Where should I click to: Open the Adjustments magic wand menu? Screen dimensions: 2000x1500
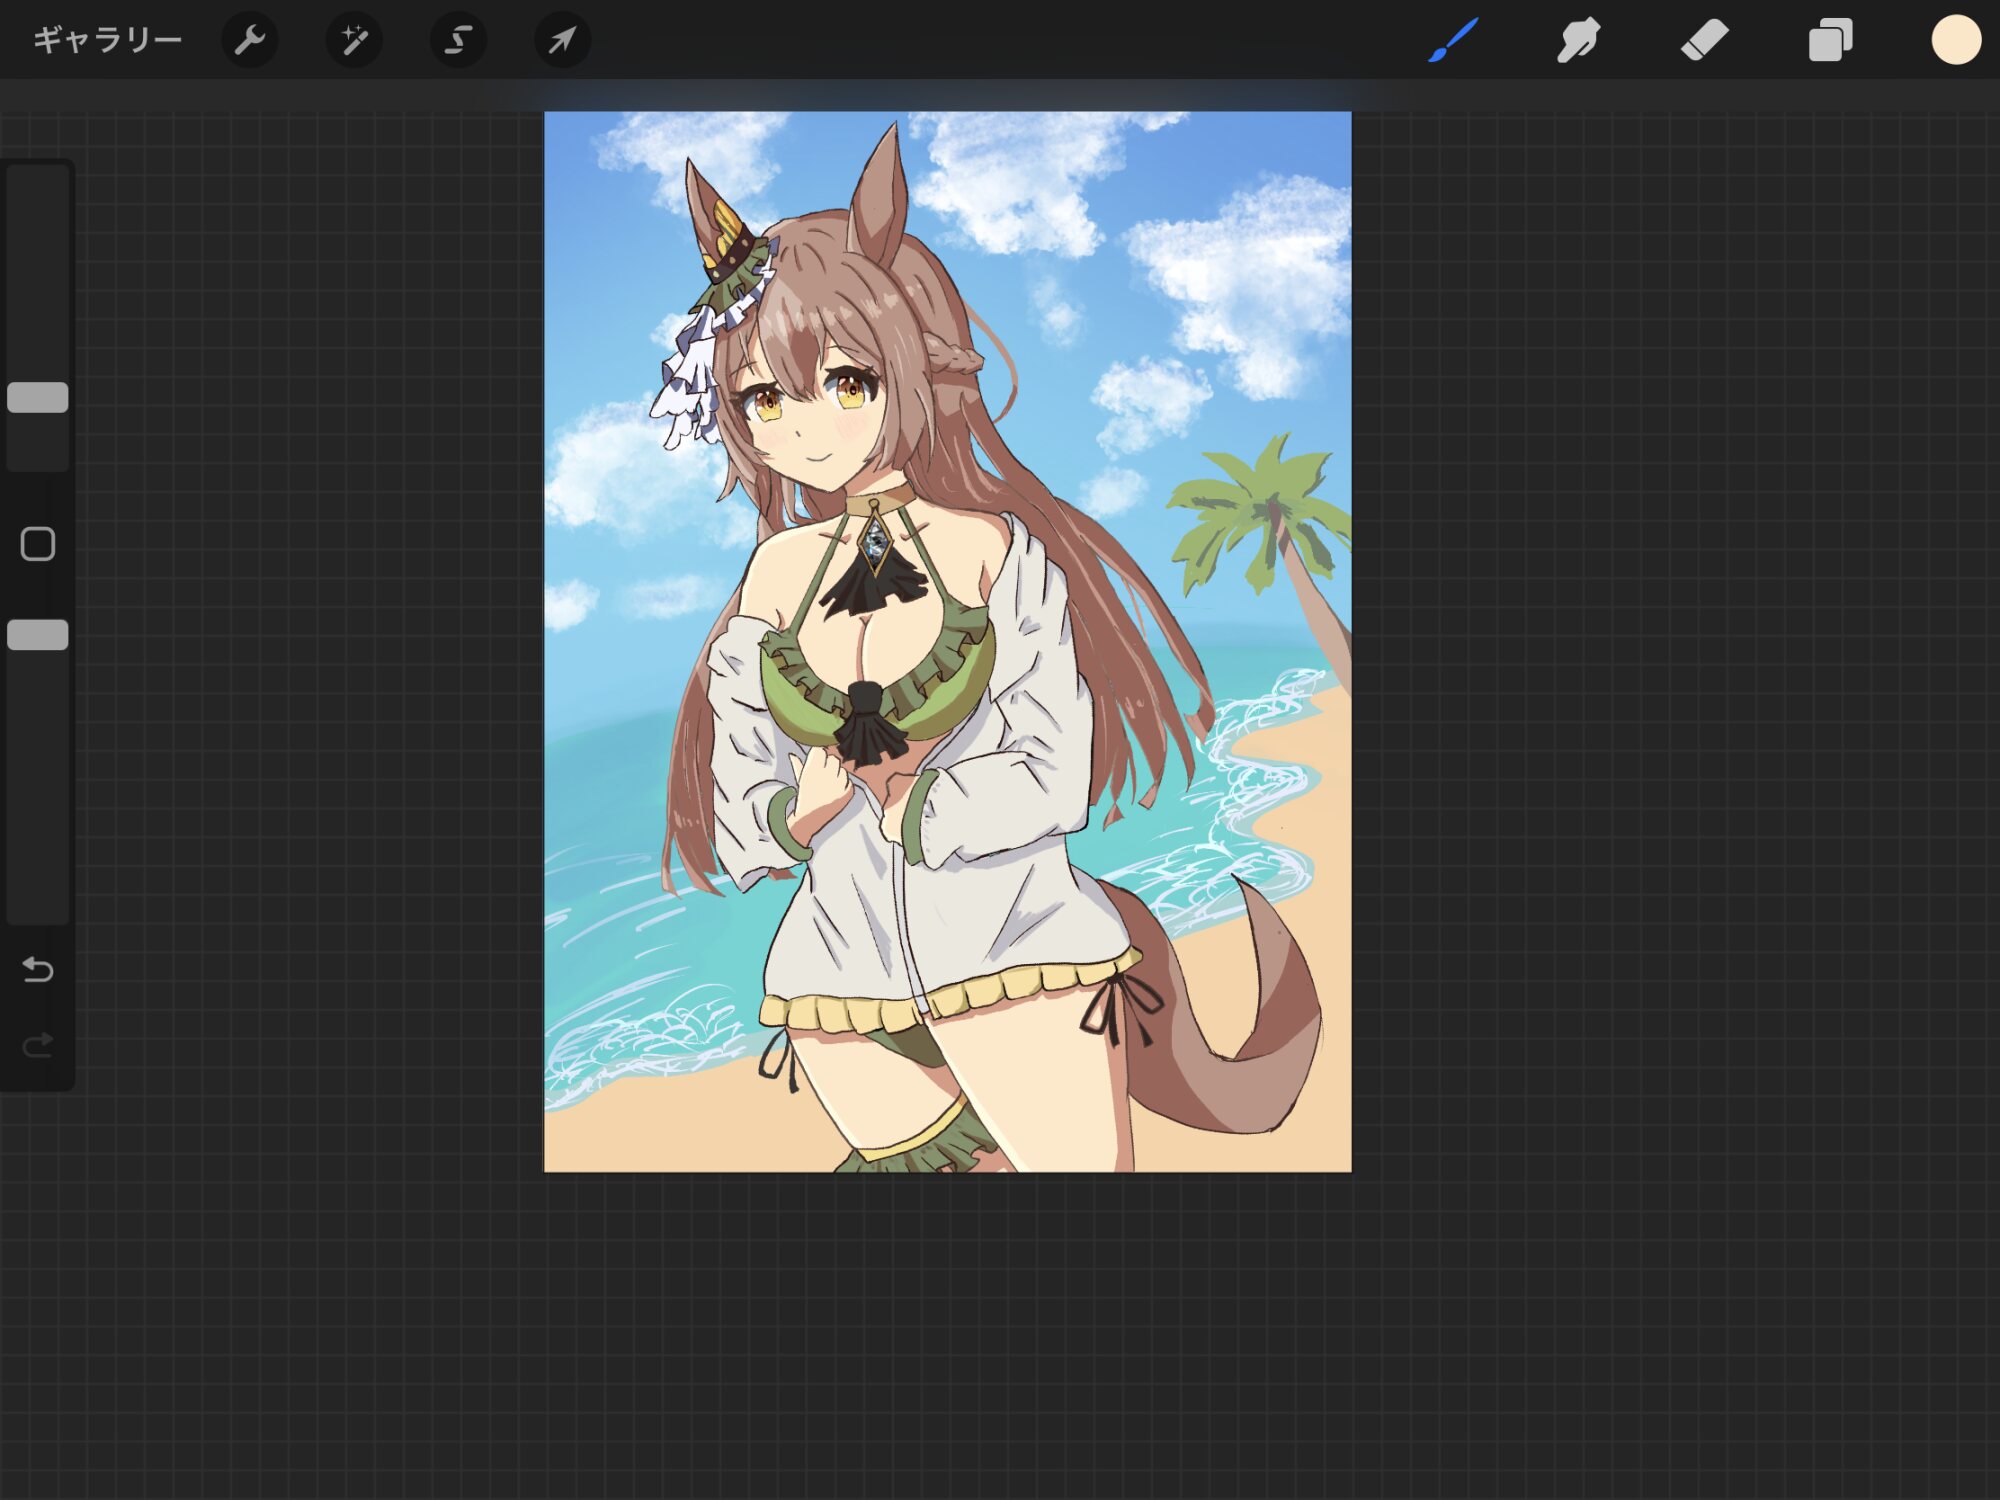pyautogui.click(x=354, y=40)
